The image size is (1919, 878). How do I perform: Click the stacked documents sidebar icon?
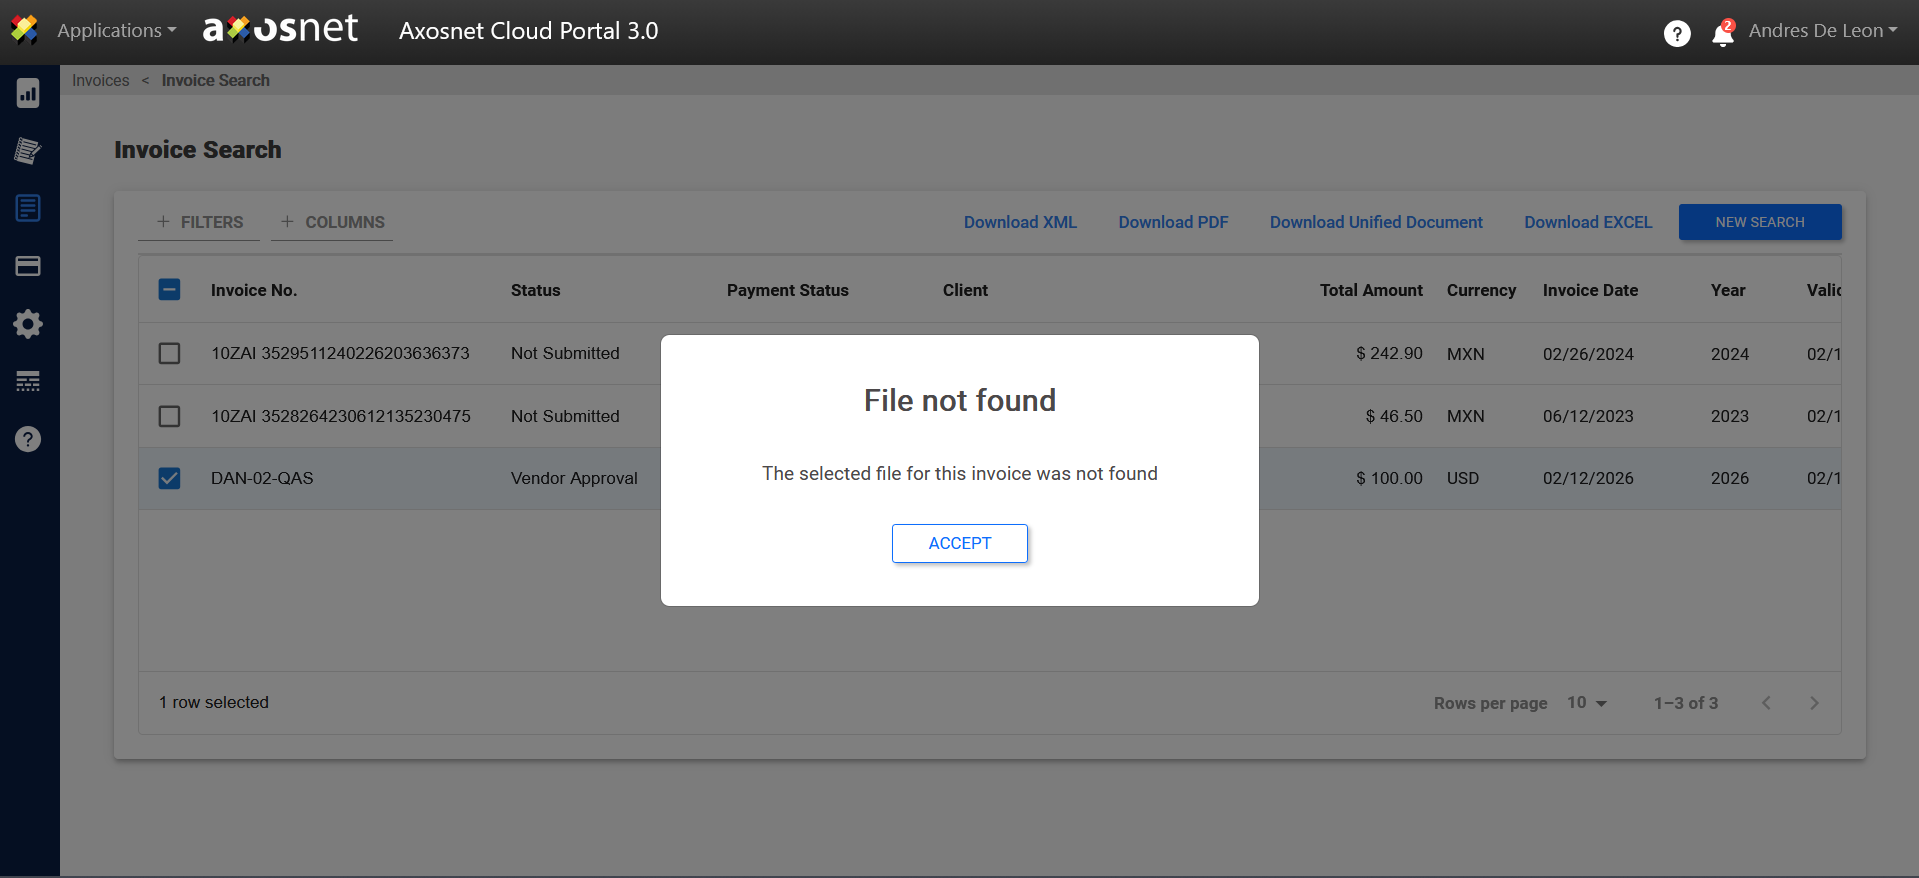28,151
